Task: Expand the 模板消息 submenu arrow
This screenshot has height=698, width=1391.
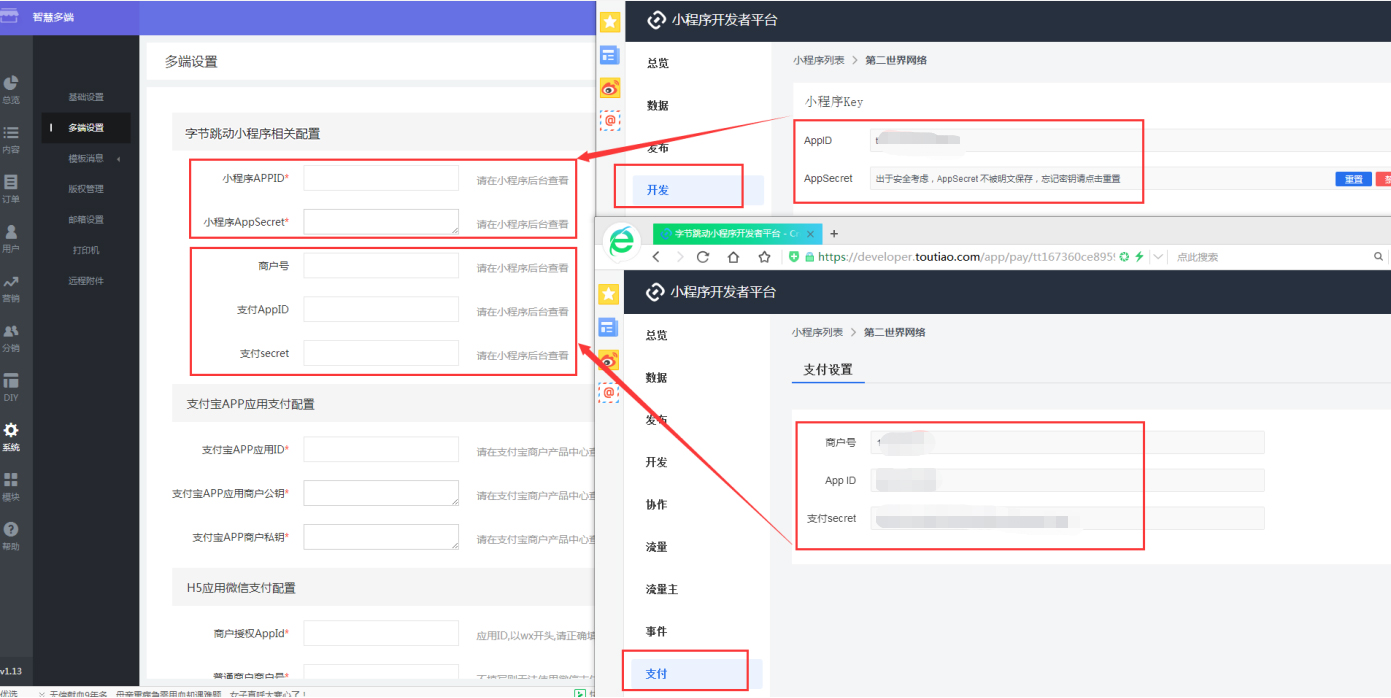Action: point(119,158)
